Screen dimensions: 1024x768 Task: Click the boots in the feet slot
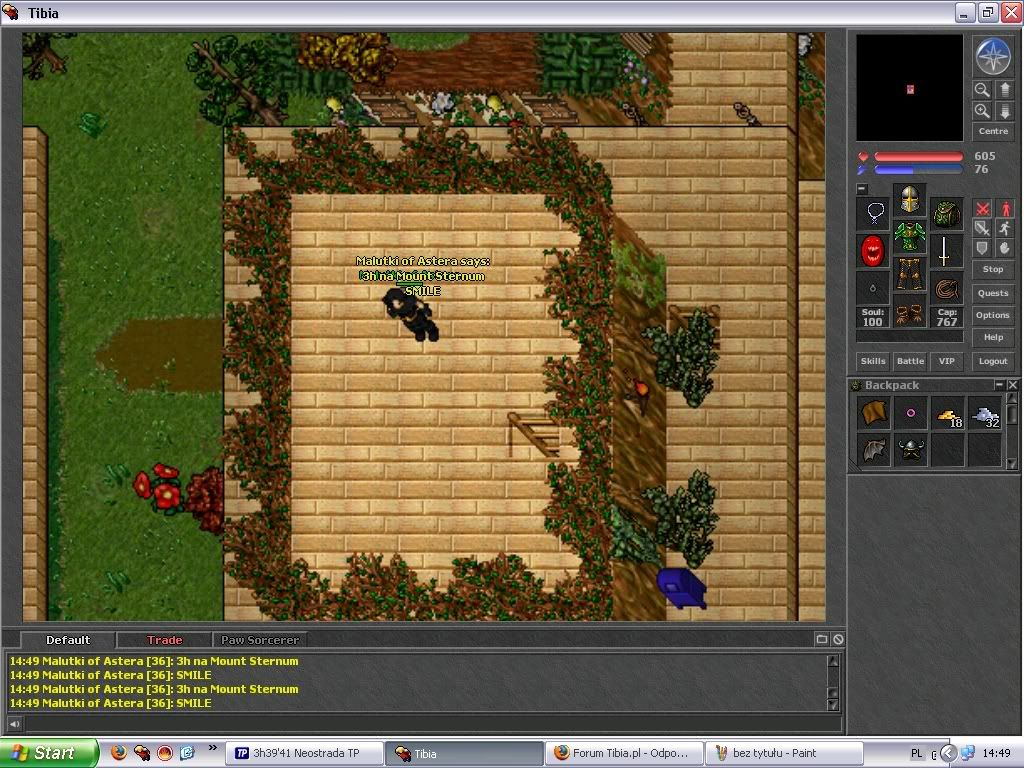click(x=909, y=311)
